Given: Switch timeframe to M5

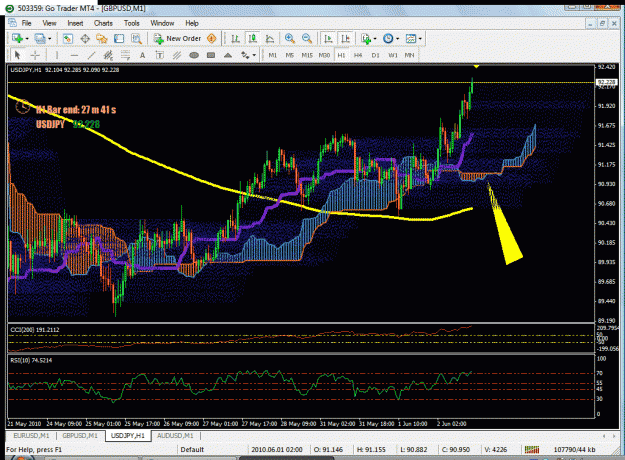Looking at the screenshot, I should 290,55.
